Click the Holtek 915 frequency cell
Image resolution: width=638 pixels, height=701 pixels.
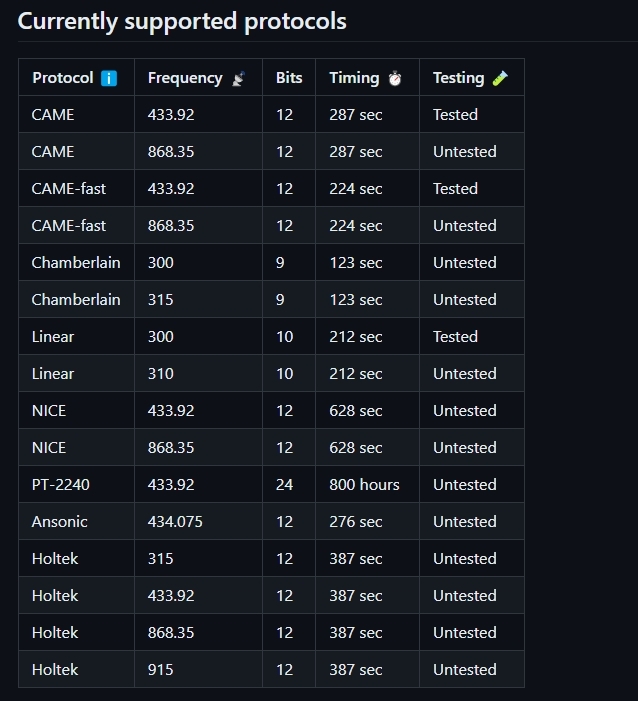(x=199, y=669)
